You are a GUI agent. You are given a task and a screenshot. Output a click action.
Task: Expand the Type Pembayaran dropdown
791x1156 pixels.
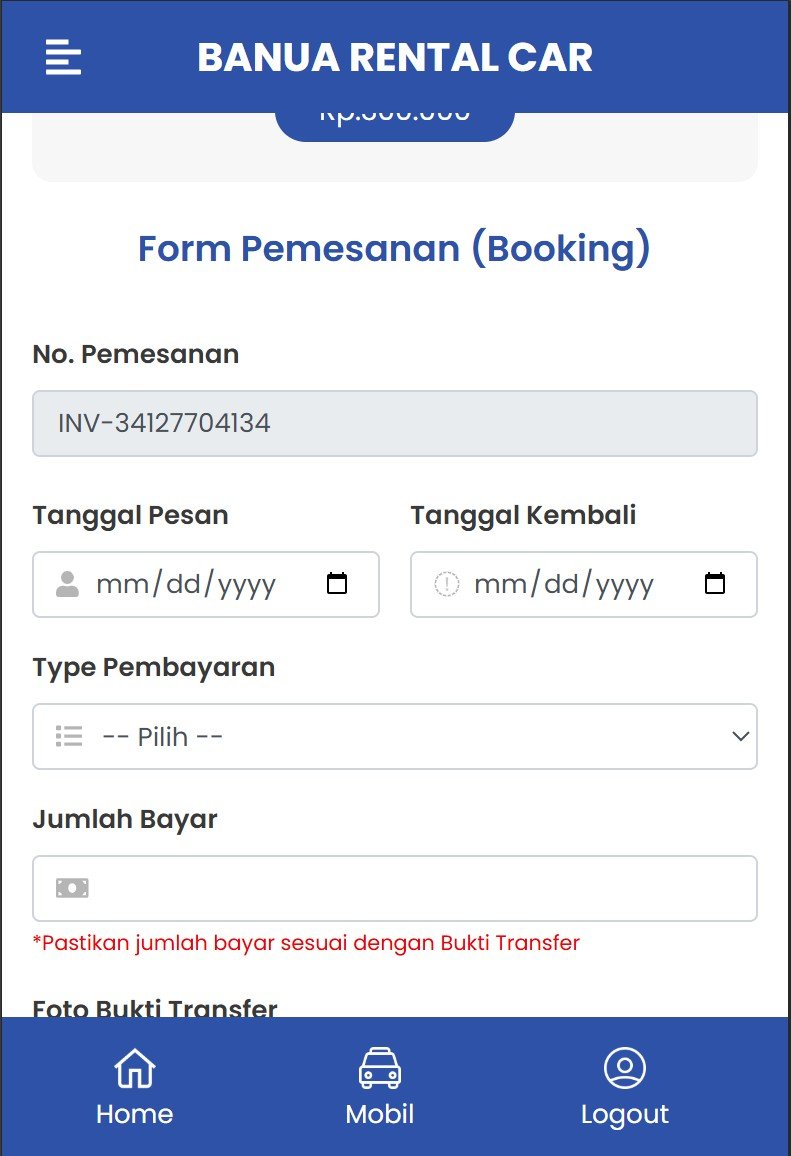coord(395,737)
